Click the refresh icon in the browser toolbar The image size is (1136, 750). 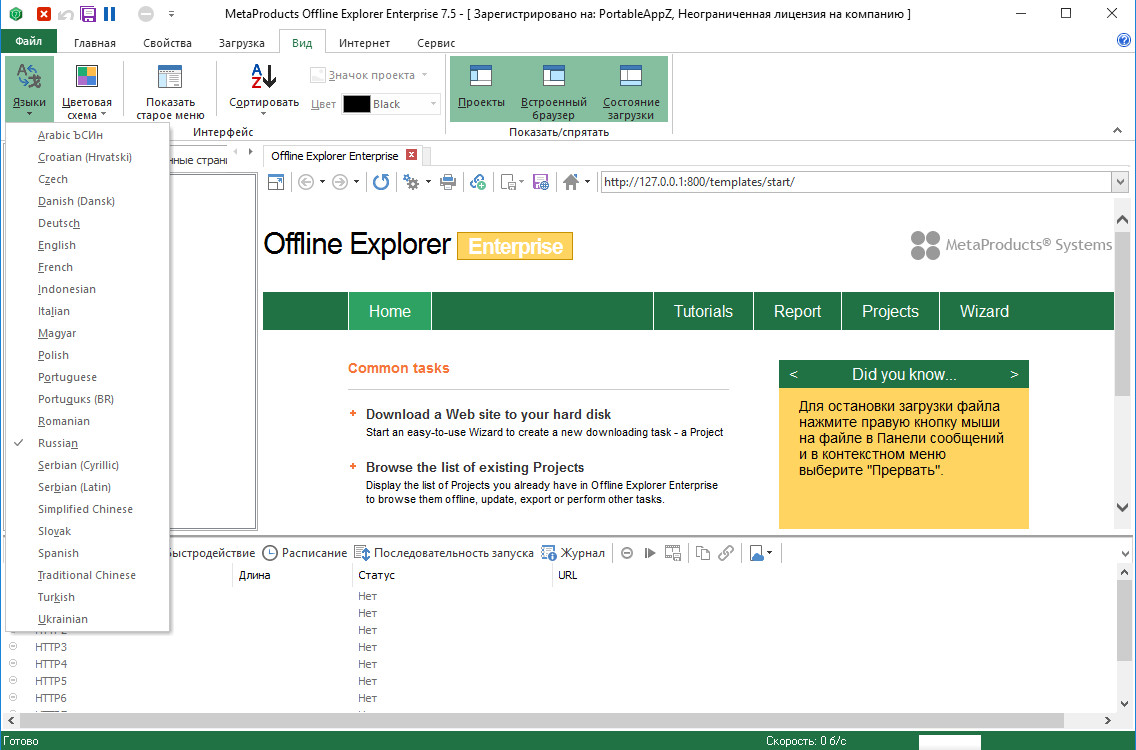(381, 182)
